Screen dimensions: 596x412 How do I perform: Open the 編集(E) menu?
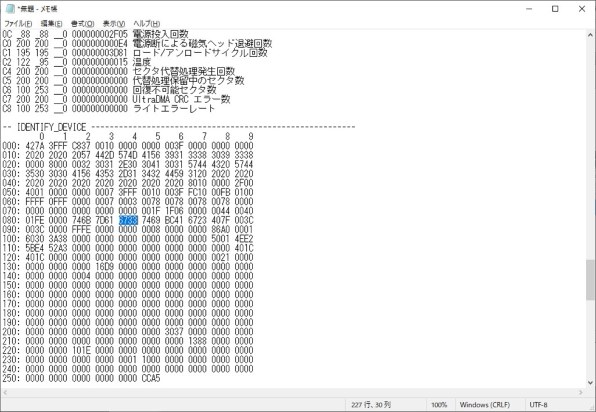click(x=51, y=23)
